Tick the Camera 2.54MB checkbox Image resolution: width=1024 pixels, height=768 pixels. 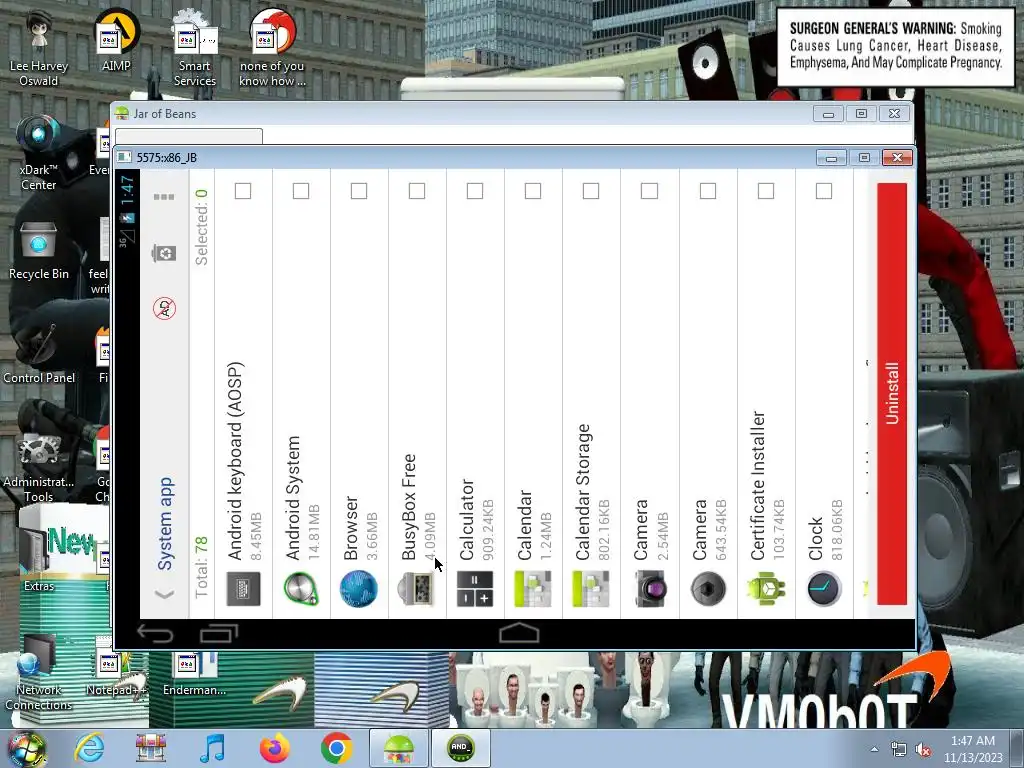[649, 191]
